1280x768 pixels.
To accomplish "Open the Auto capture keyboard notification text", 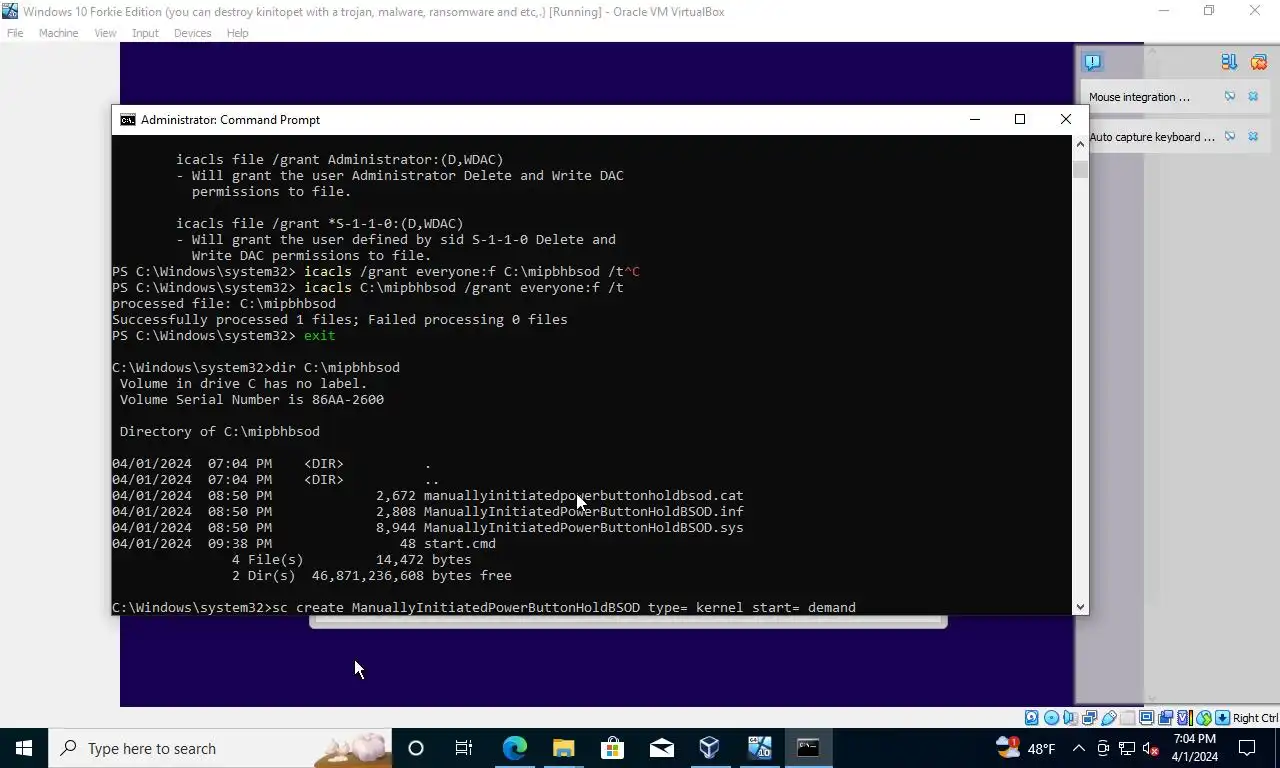I will click(1152, 137).
